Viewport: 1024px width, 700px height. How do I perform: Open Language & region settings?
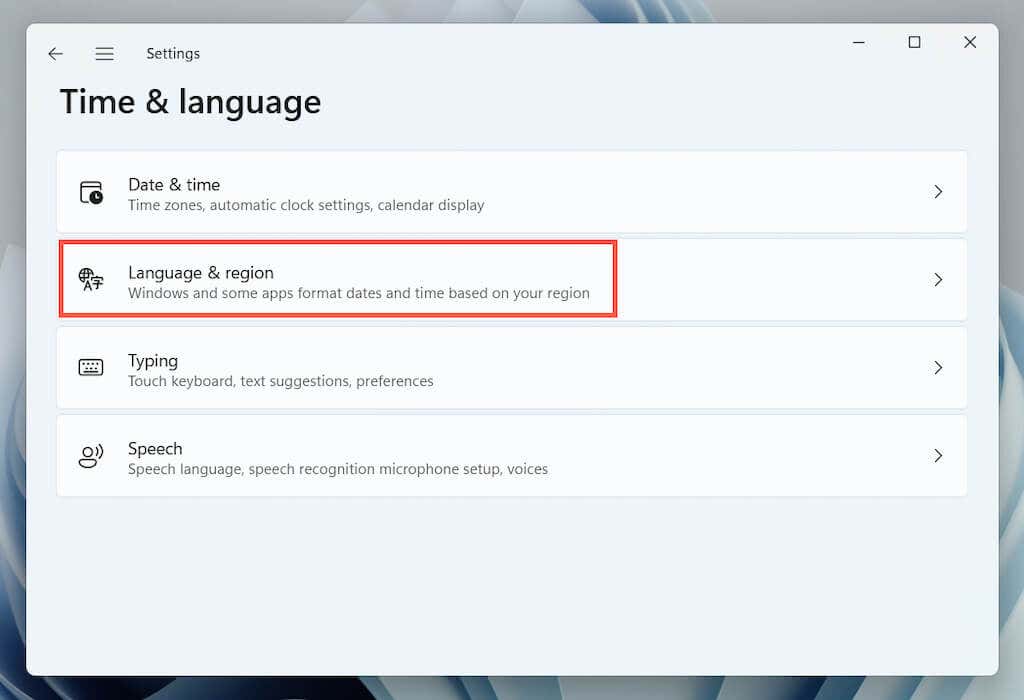click(x=512, y=279)
